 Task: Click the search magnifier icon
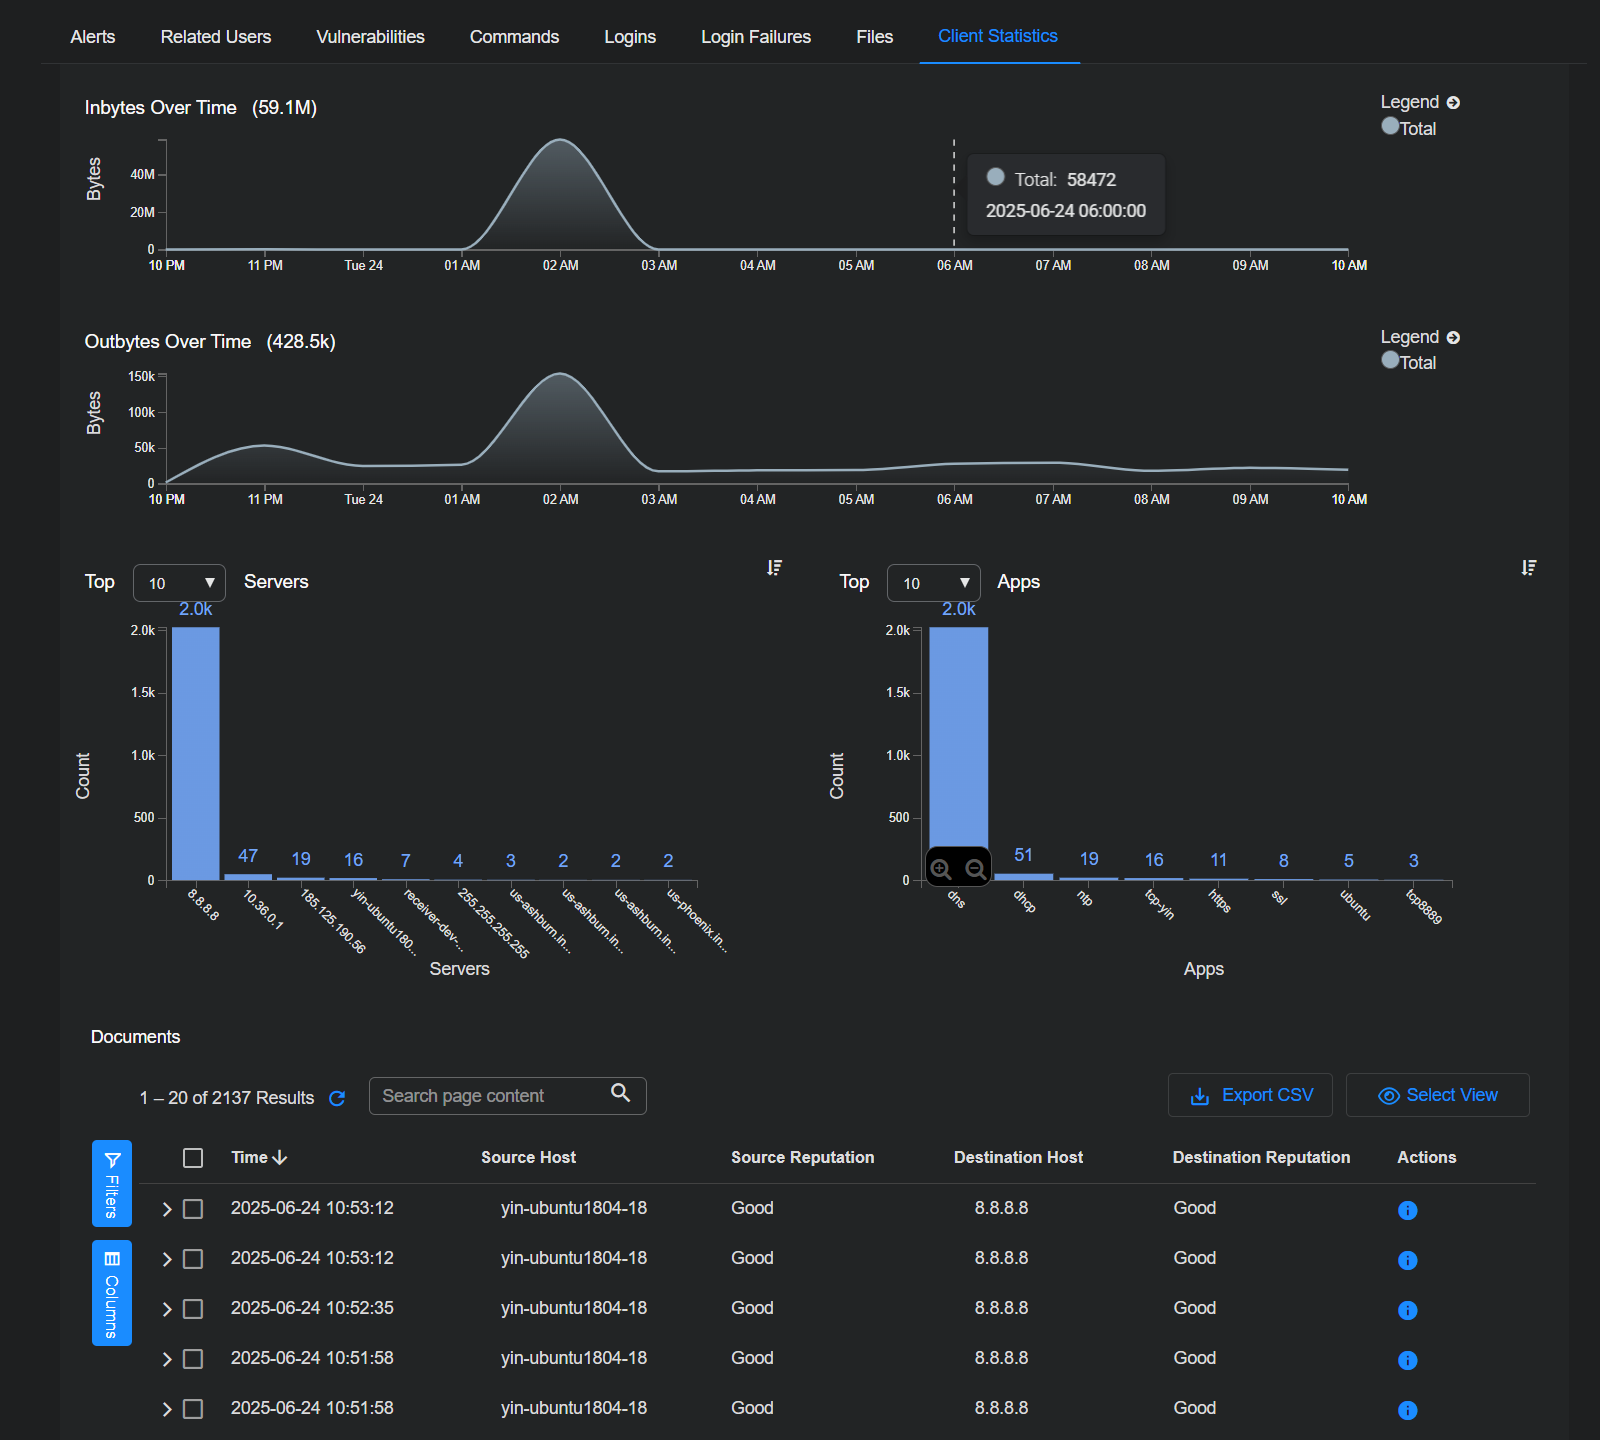click(x=620, y=1093)
